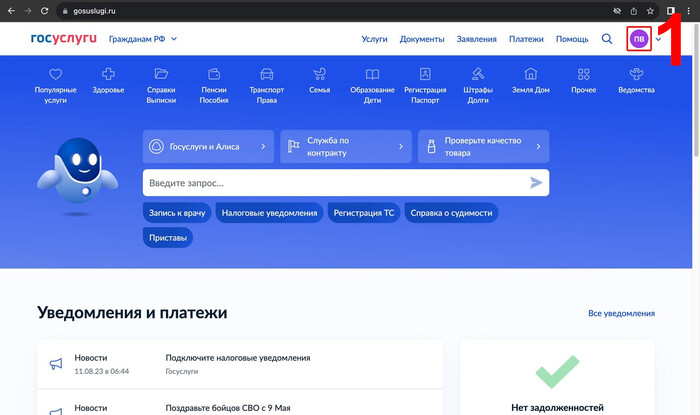The width and height of the screenshot is (700, 415).
Task: Open the Здоровье health category icon
Action: click(108, 75)
